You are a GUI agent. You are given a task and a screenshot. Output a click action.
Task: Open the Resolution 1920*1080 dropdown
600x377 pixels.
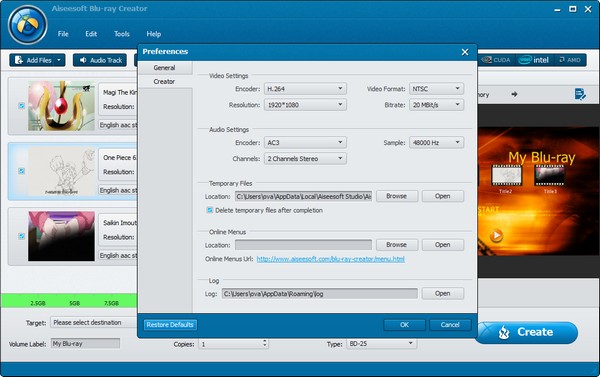[305, 105]
